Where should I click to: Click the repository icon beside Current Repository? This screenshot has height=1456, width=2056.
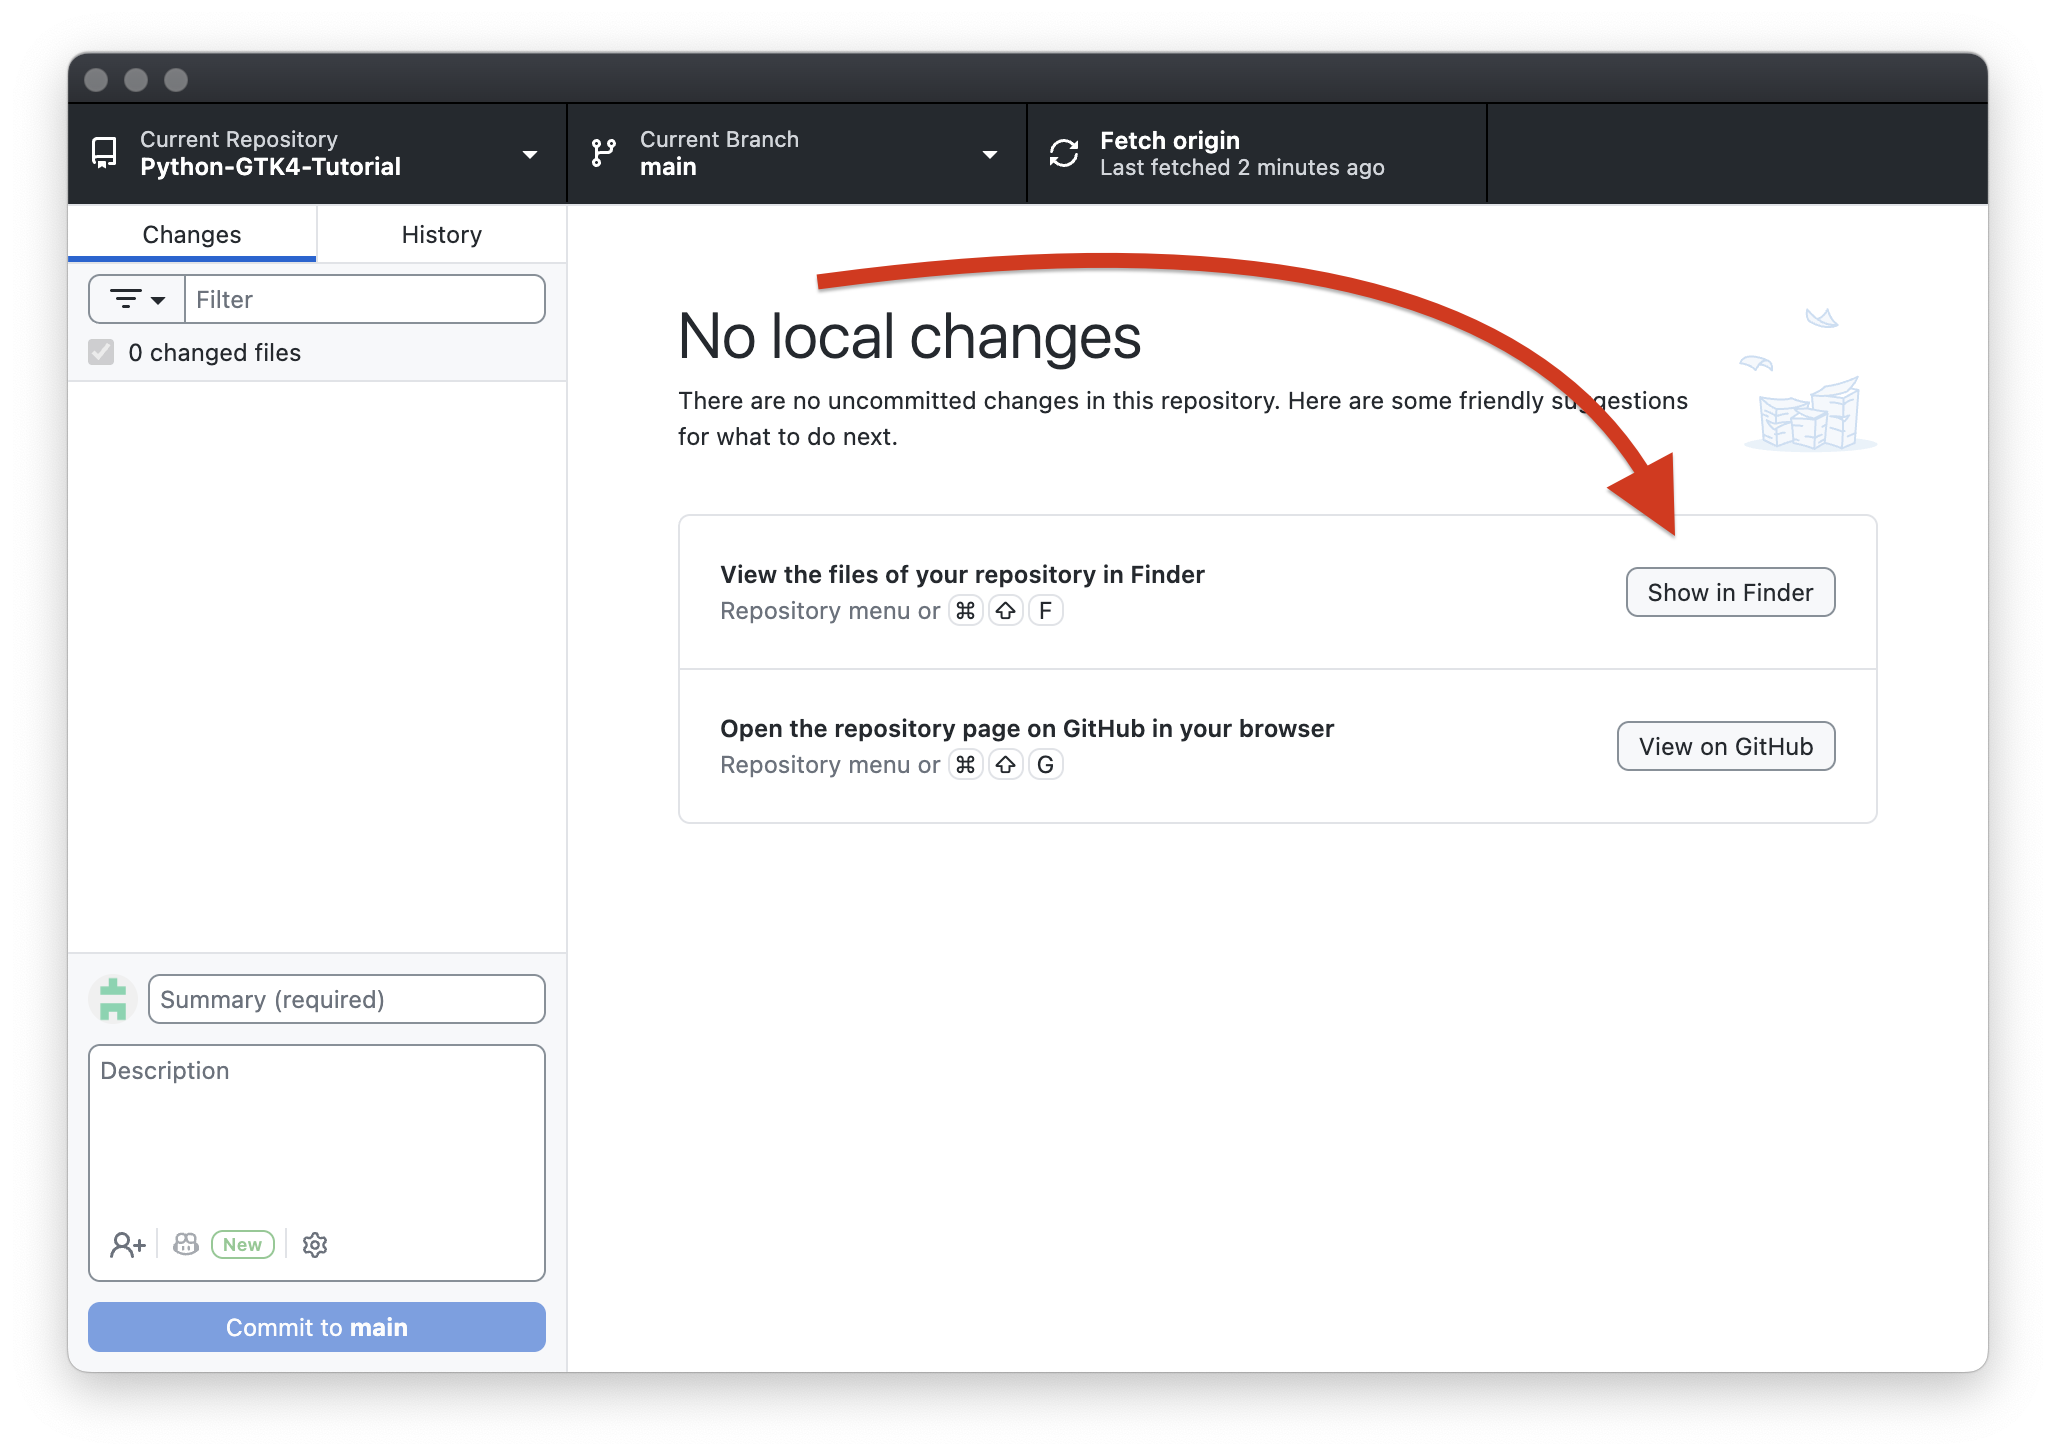point(104,153)
